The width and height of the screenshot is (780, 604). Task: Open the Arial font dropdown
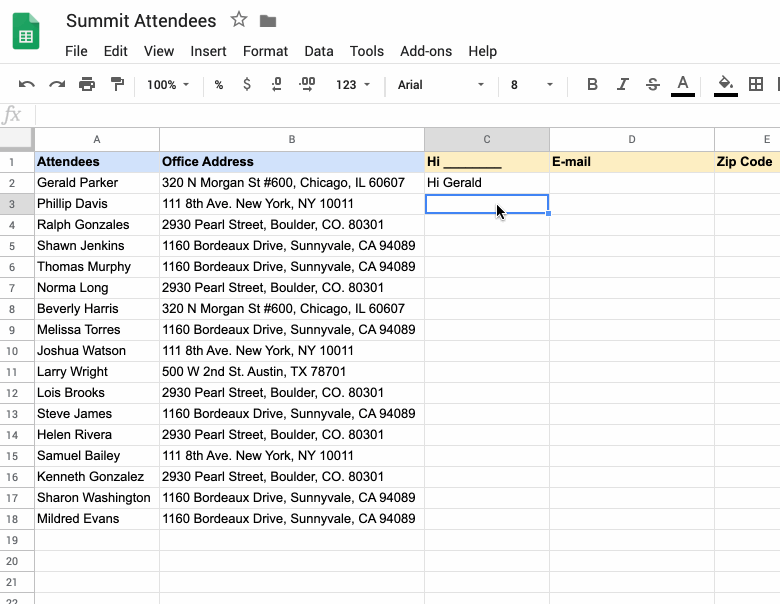441,85
